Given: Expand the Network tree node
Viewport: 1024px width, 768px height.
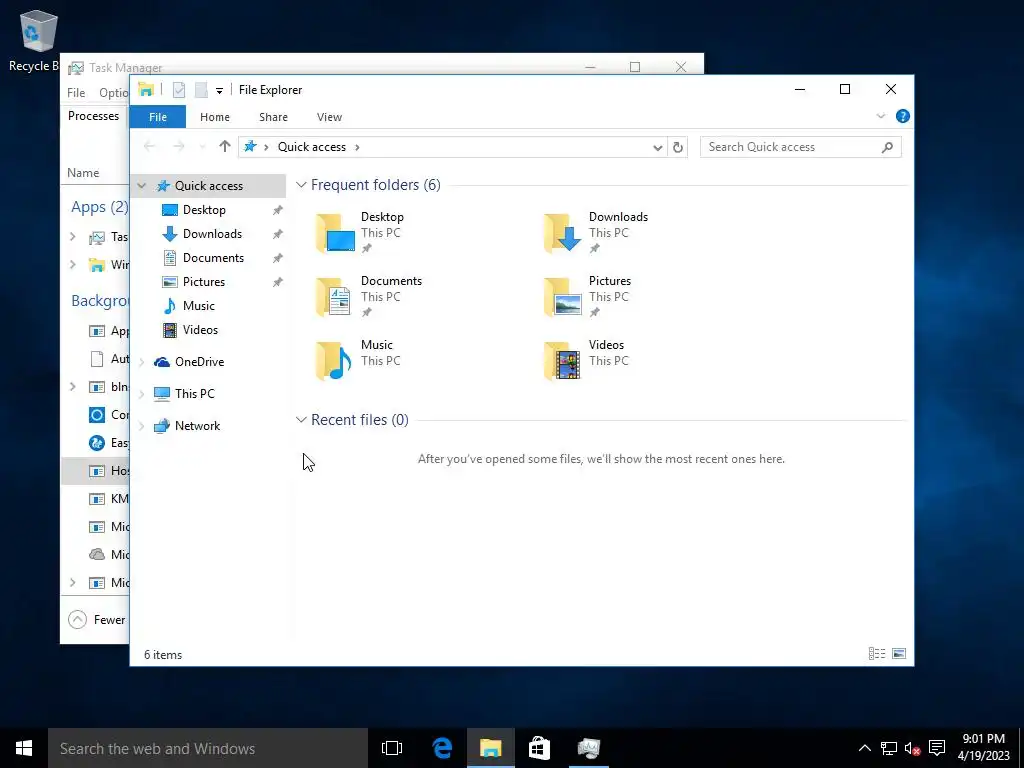Looking at the screenshot, I should click(142, 426).
